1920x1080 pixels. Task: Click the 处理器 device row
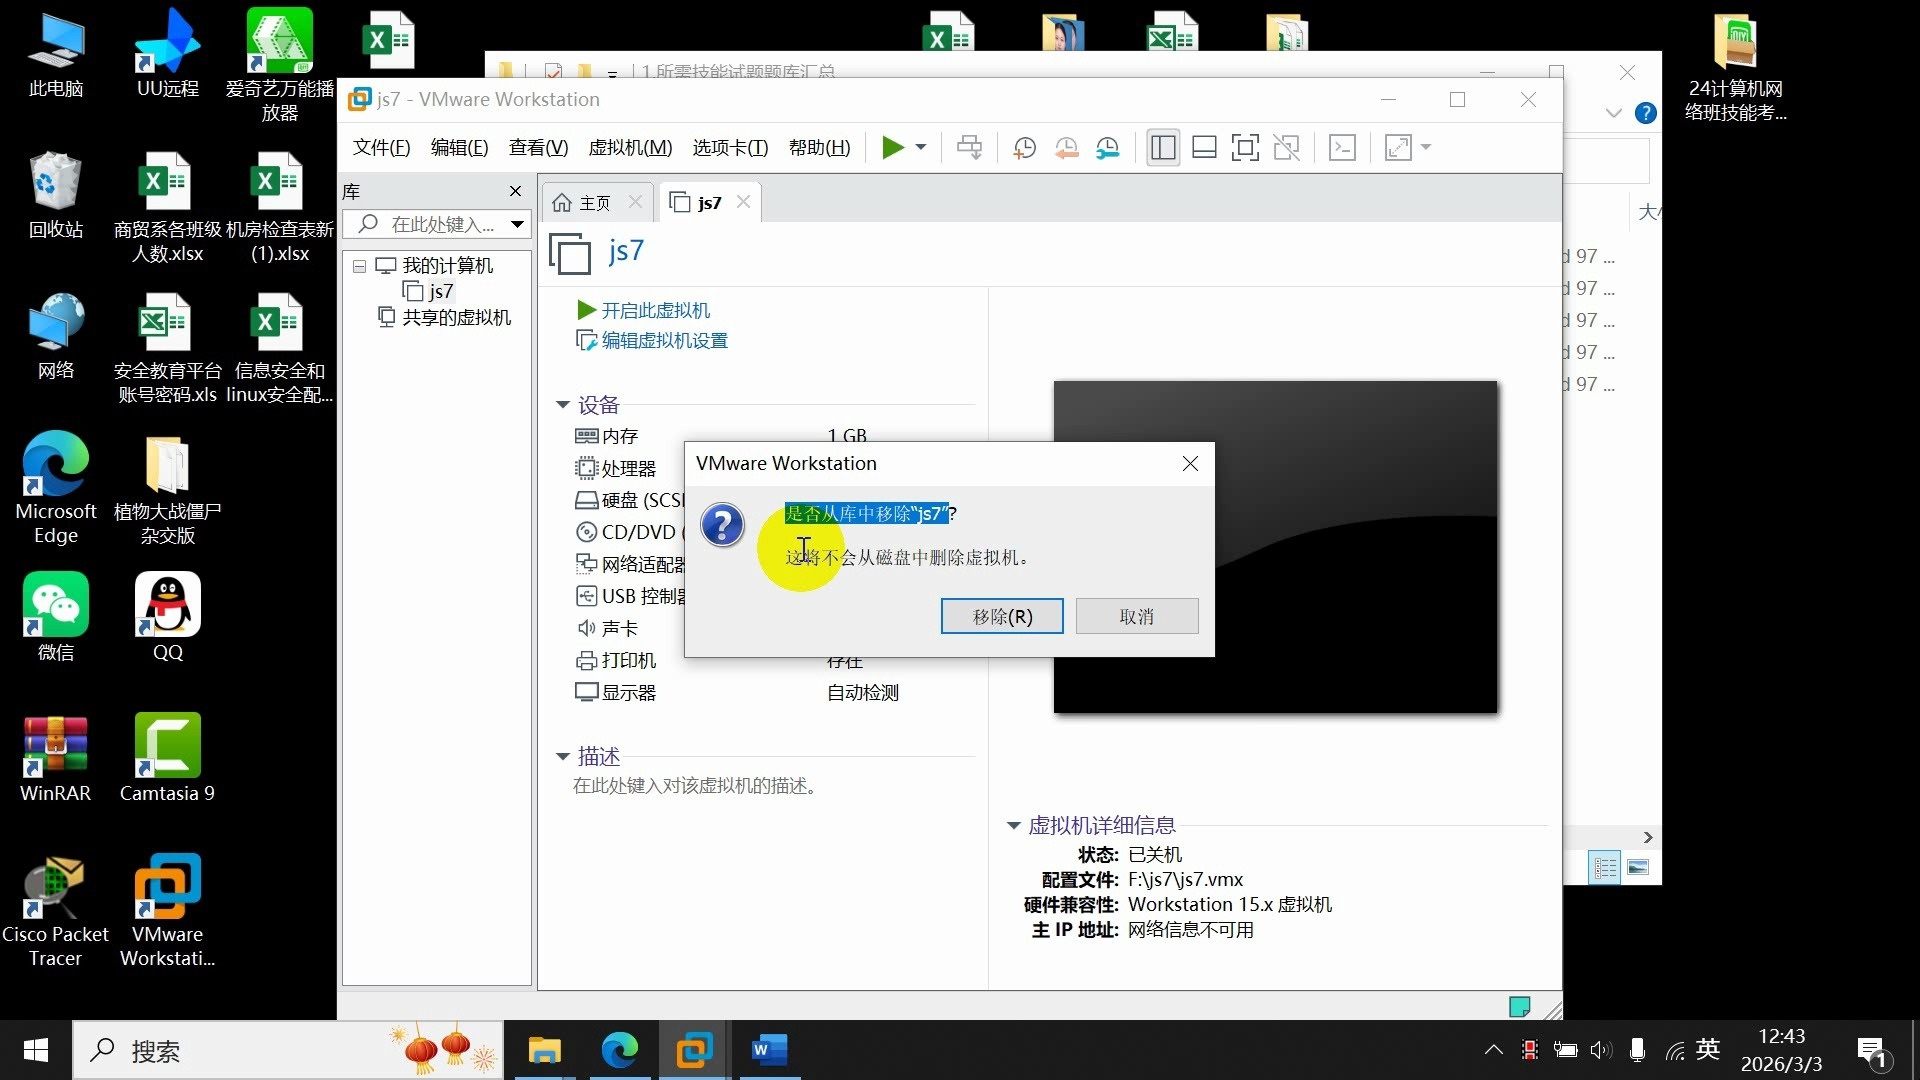[628, 468]
